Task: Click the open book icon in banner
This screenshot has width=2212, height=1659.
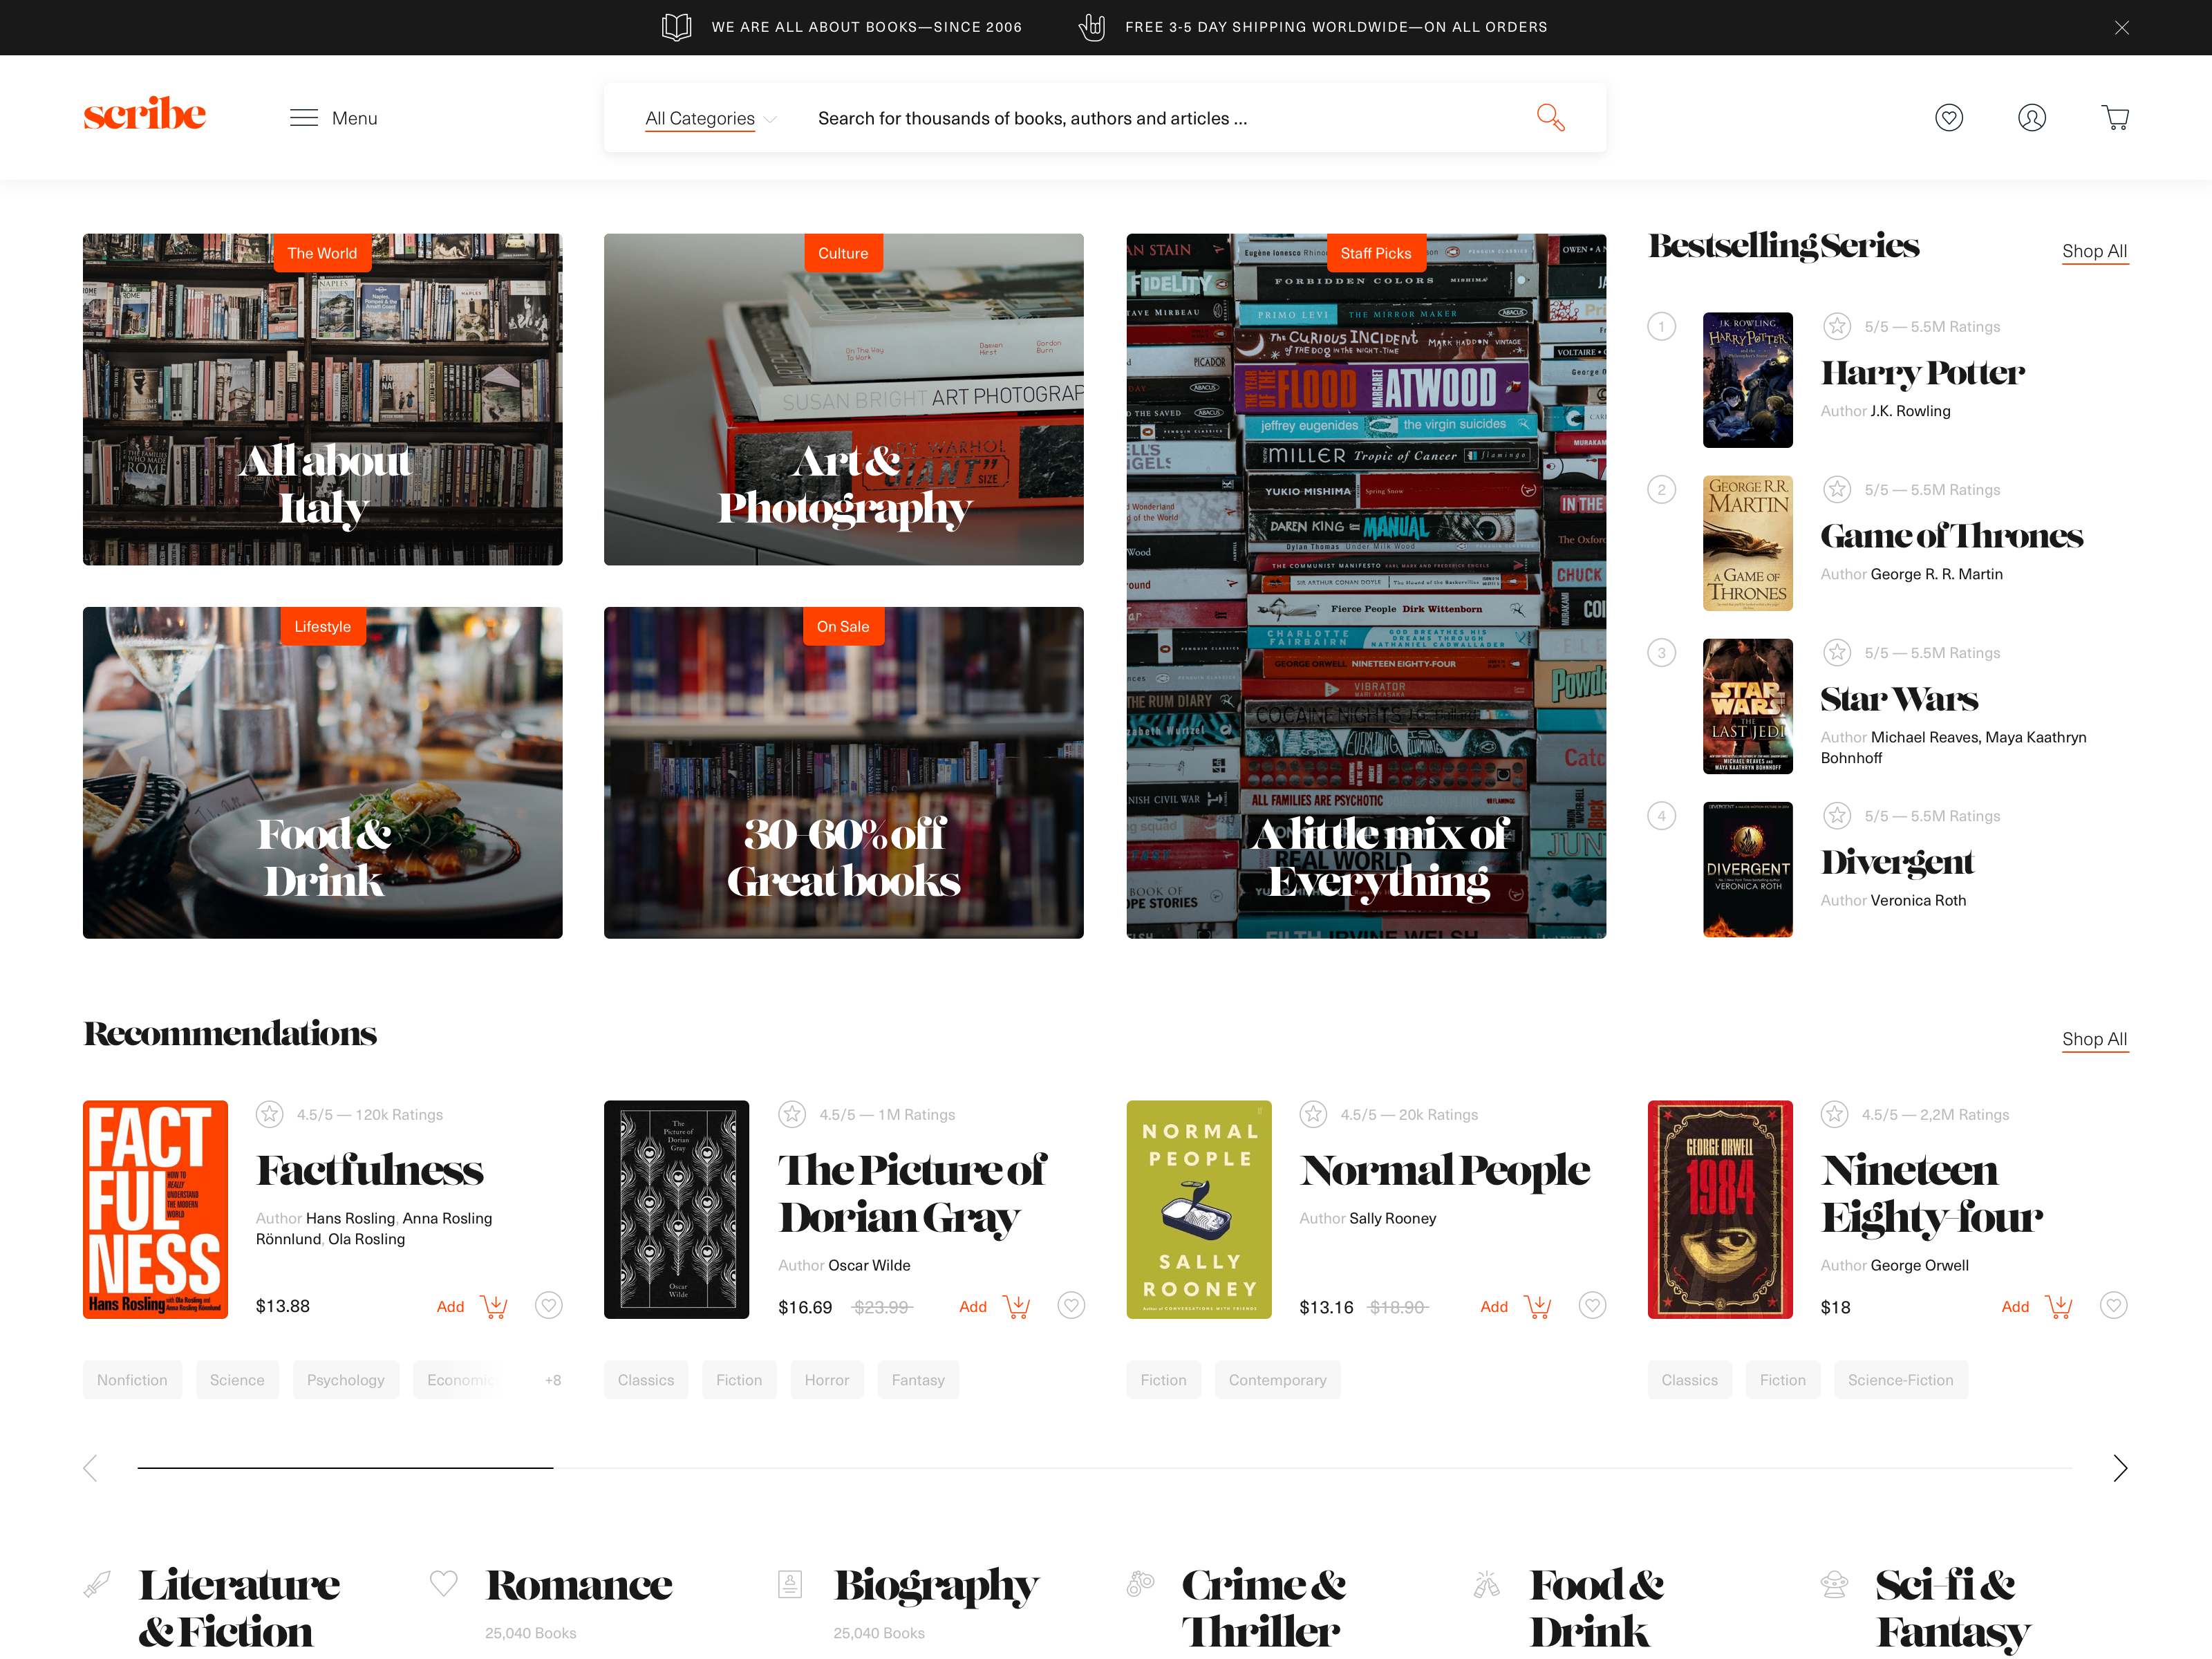Action: click(x=677, y=27)
